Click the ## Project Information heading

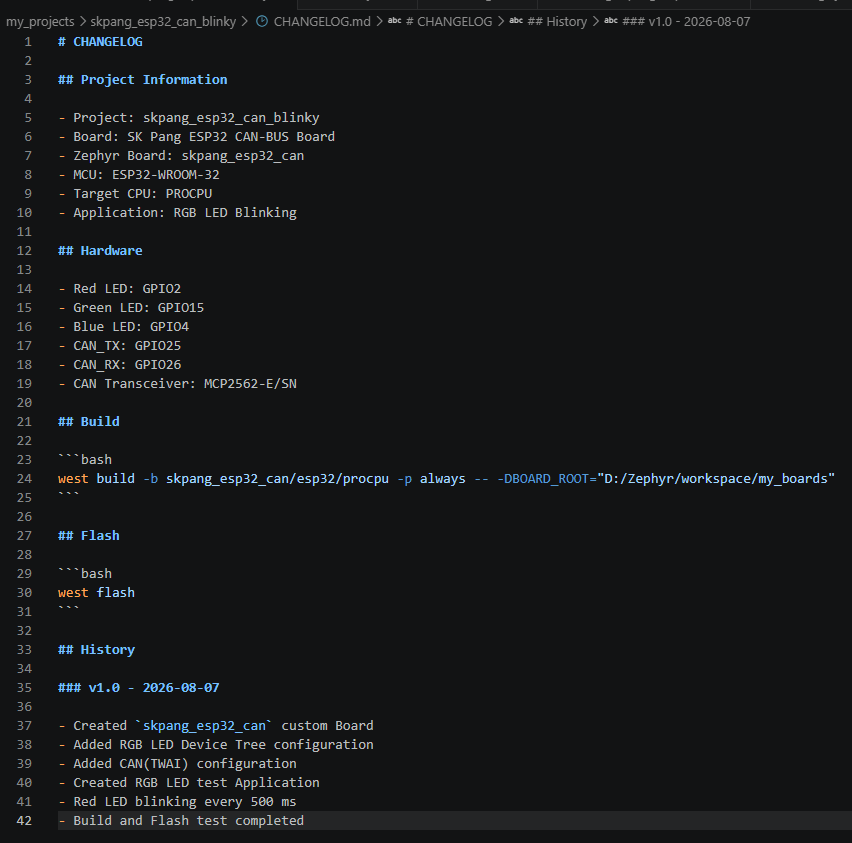[x=143, y=80]
